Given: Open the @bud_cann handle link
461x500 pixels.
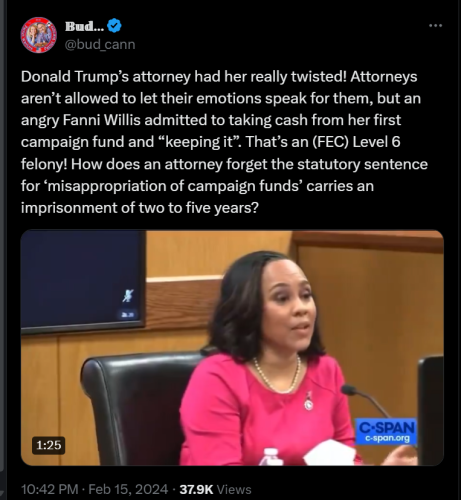Looking at the screenshot, I should click(100, 44).
